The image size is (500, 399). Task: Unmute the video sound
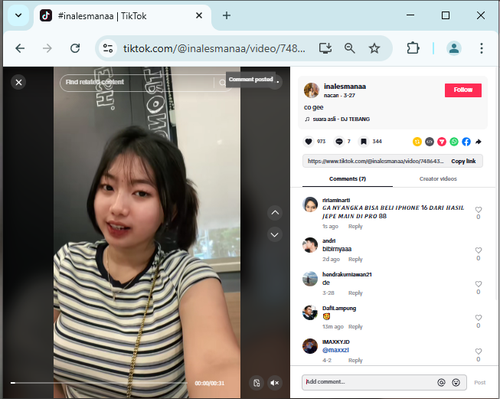click(275, 383)
